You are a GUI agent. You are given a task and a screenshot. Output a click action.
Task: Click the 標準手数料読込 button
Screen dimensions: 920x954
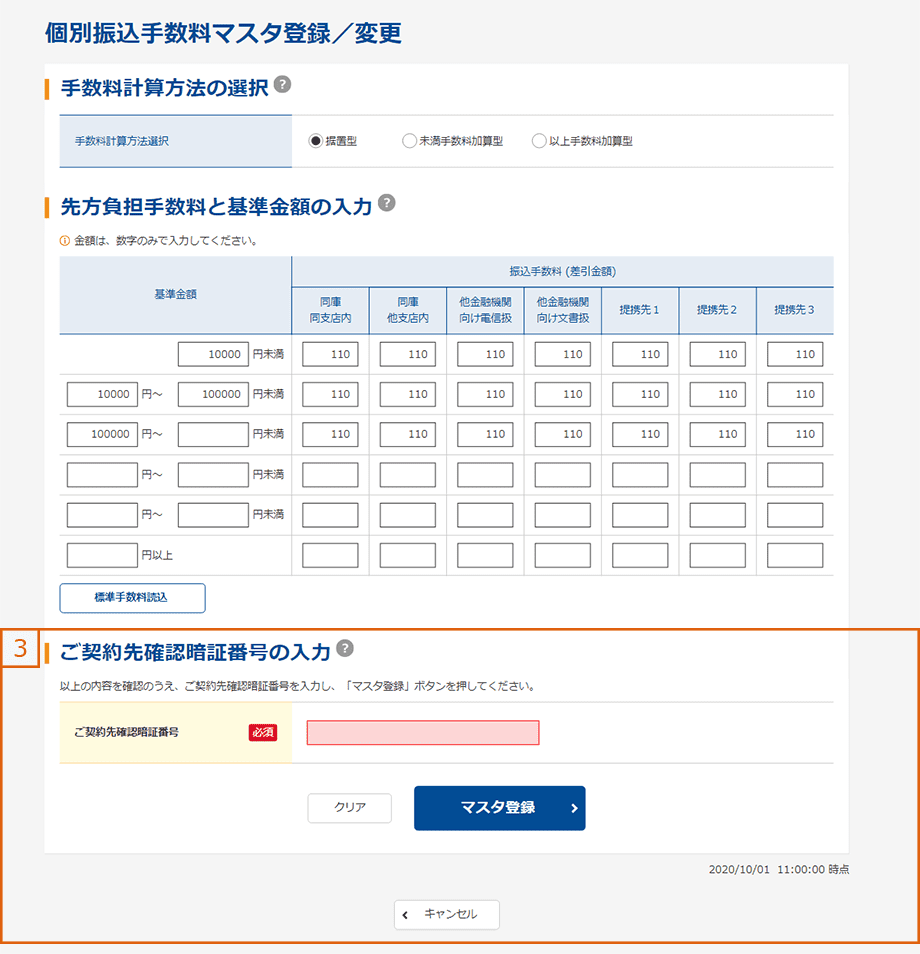pos(132,597)
